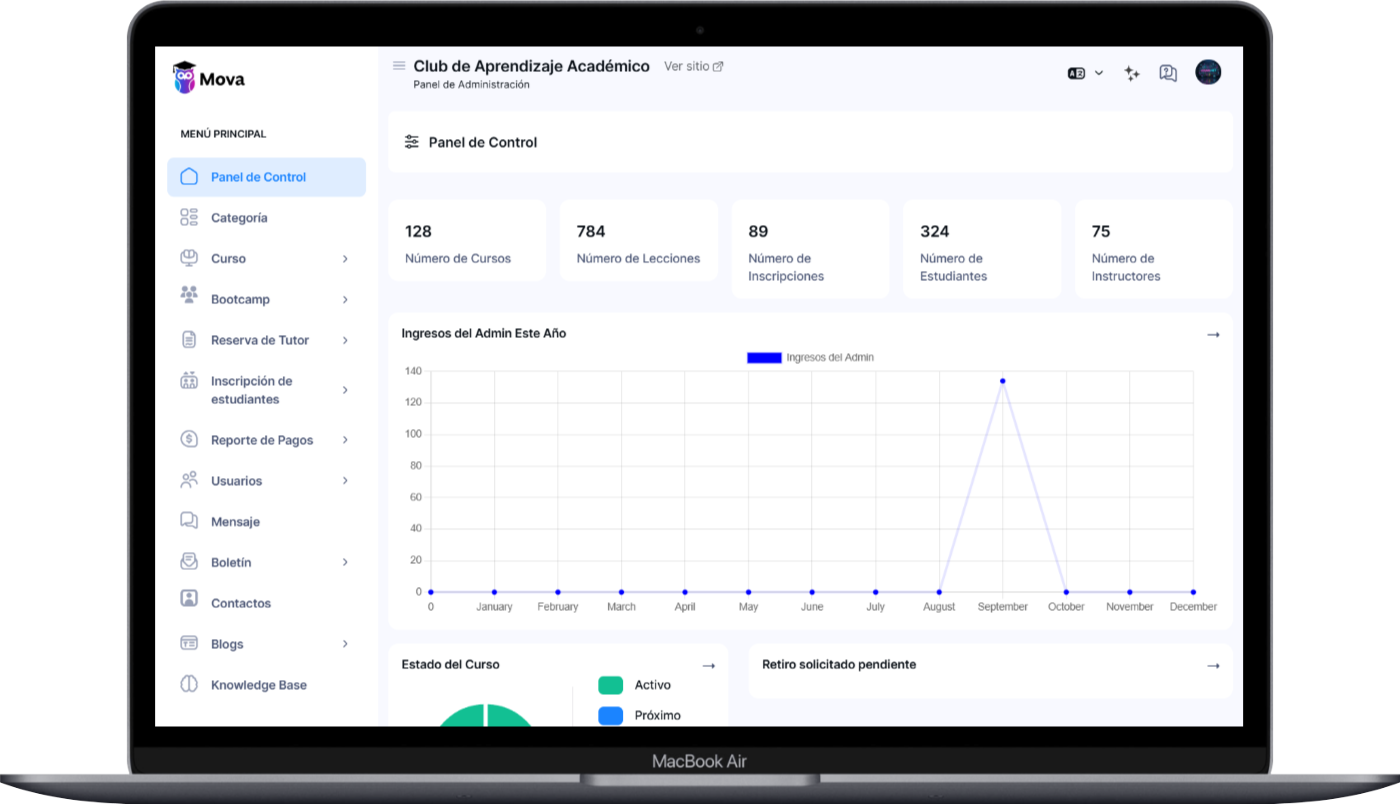Click the September data point on chart
The height and width of the screenshot is (804, 1400).
pyautogui.click(x=1002, y=381)
